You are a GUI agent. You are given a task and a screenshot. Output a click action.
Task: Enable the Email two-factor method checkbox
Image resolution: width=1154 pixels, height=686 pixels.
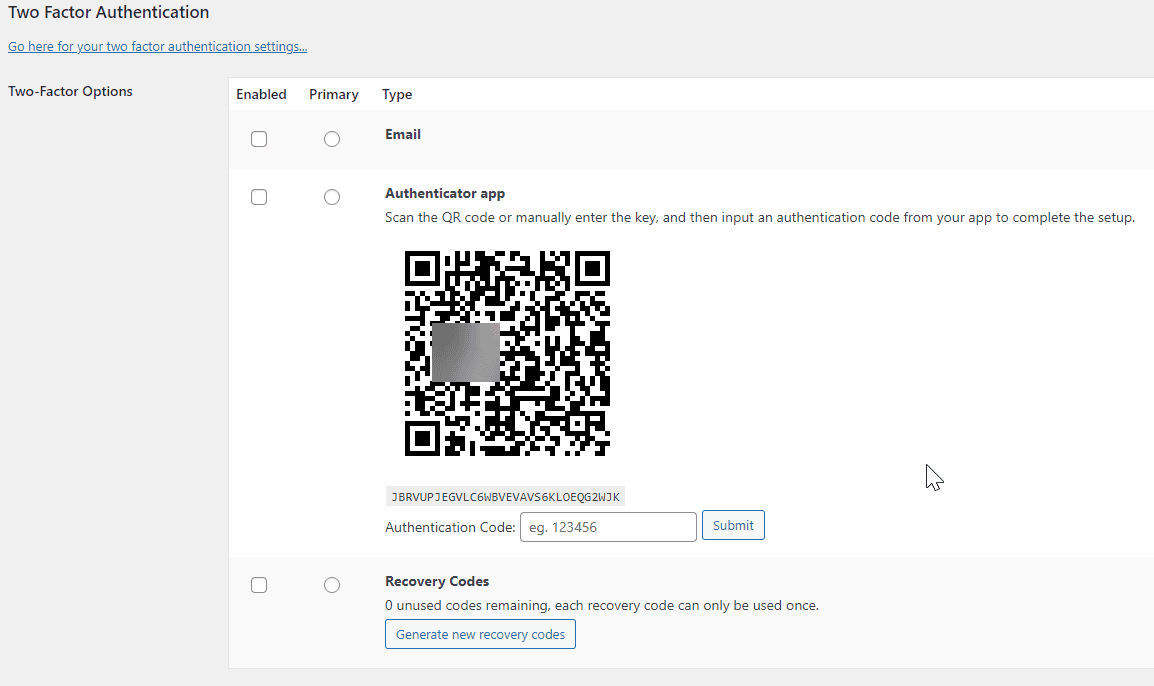pyautogui.click(x=259, y=139)
